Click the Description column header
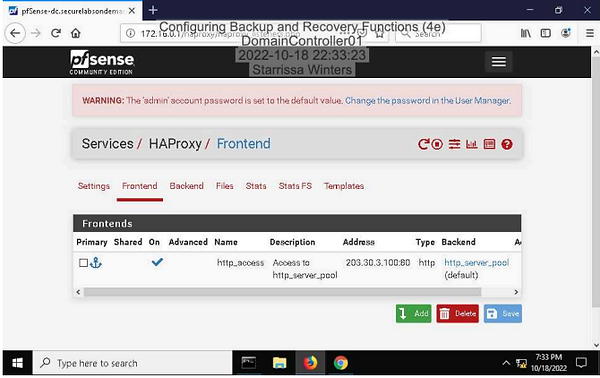The image size is (600, 378). pos(292,242)
